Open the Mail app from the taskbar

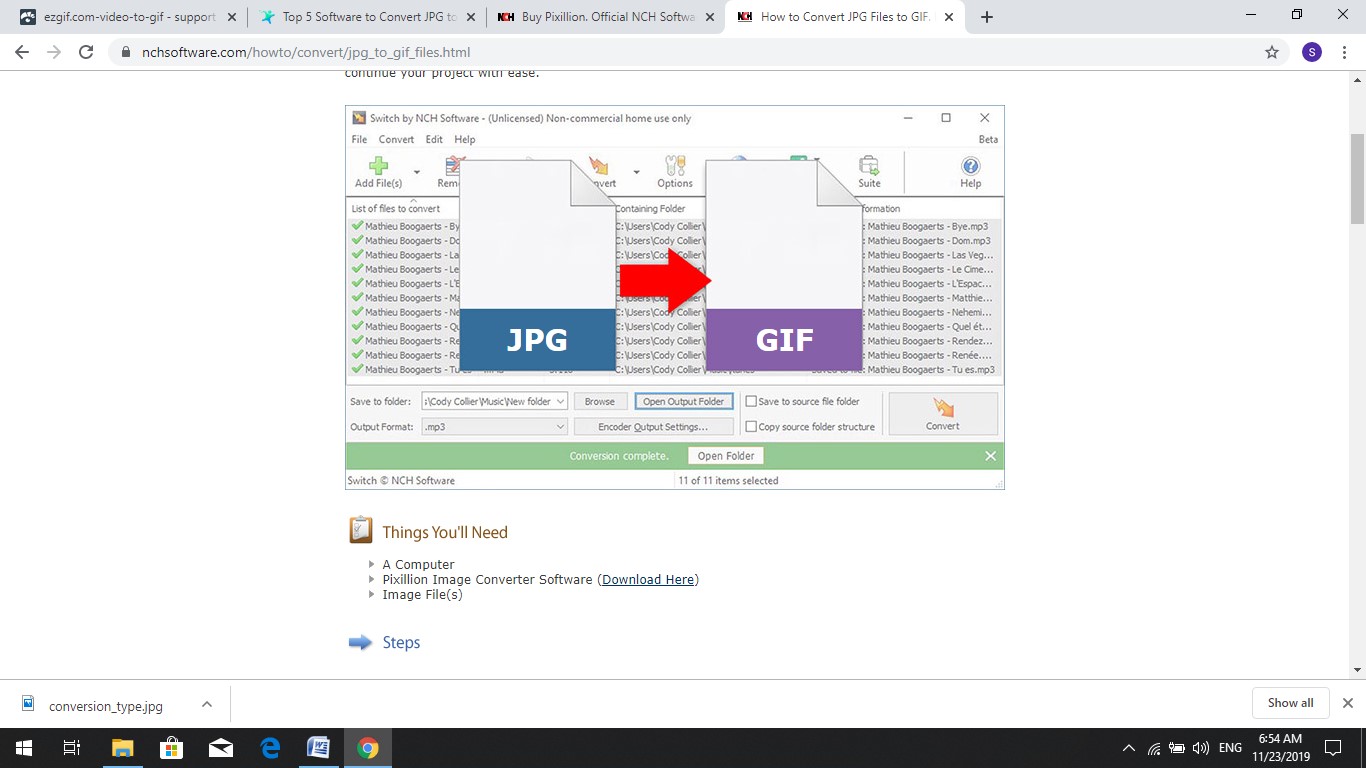pyautogui.click(x=220, y=748)
